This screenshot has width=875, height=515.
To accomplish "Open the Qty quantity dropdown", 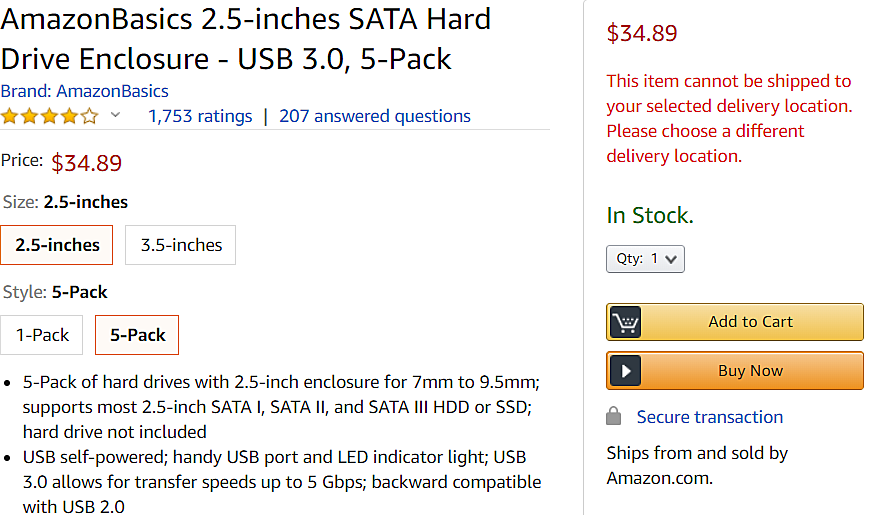I will (x=645, y=259).
